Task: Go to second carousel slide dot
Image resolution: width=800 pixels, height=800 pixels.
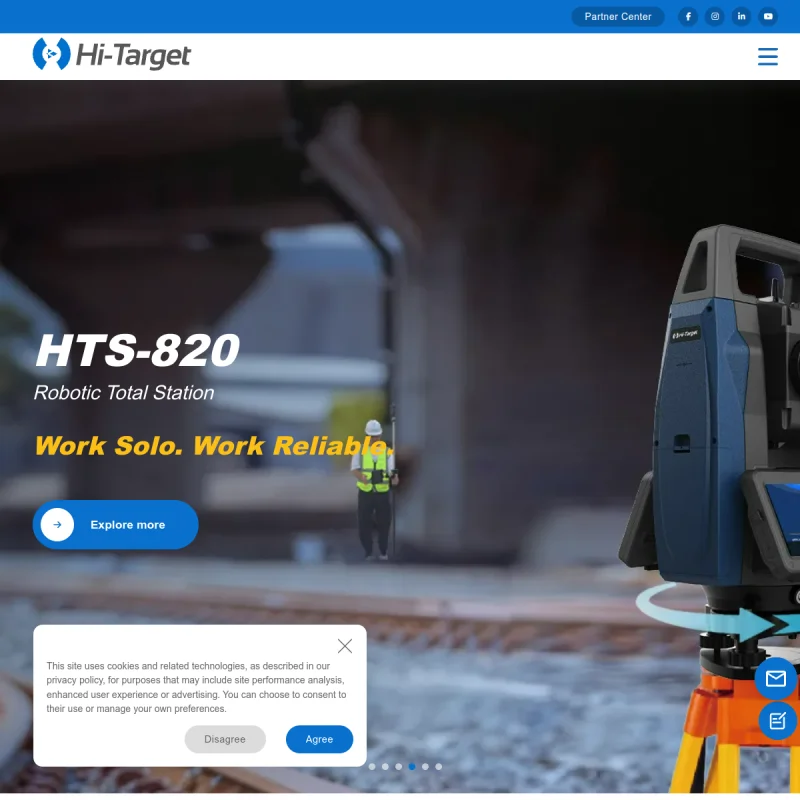Action: tap(385, 766)
